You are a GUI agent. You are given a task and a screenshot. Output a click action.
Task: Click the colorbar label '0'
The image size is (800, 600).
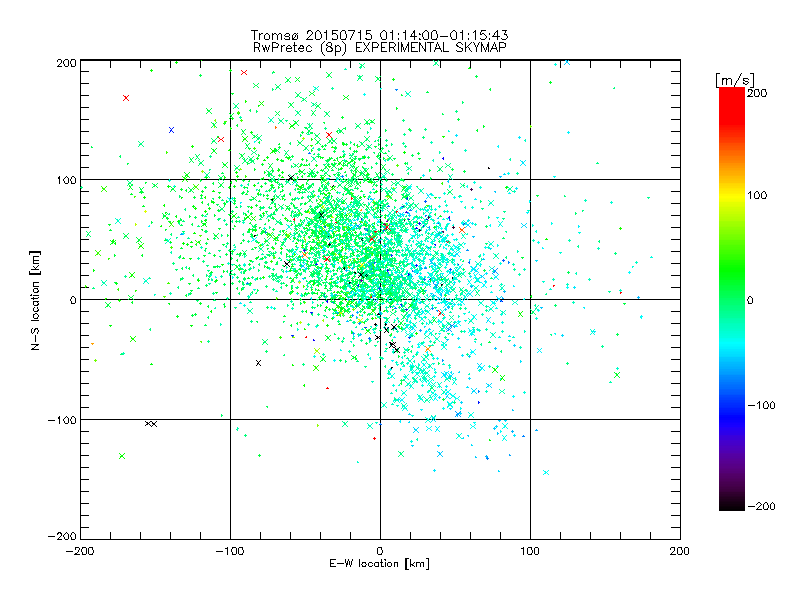[x=750, y=300]
